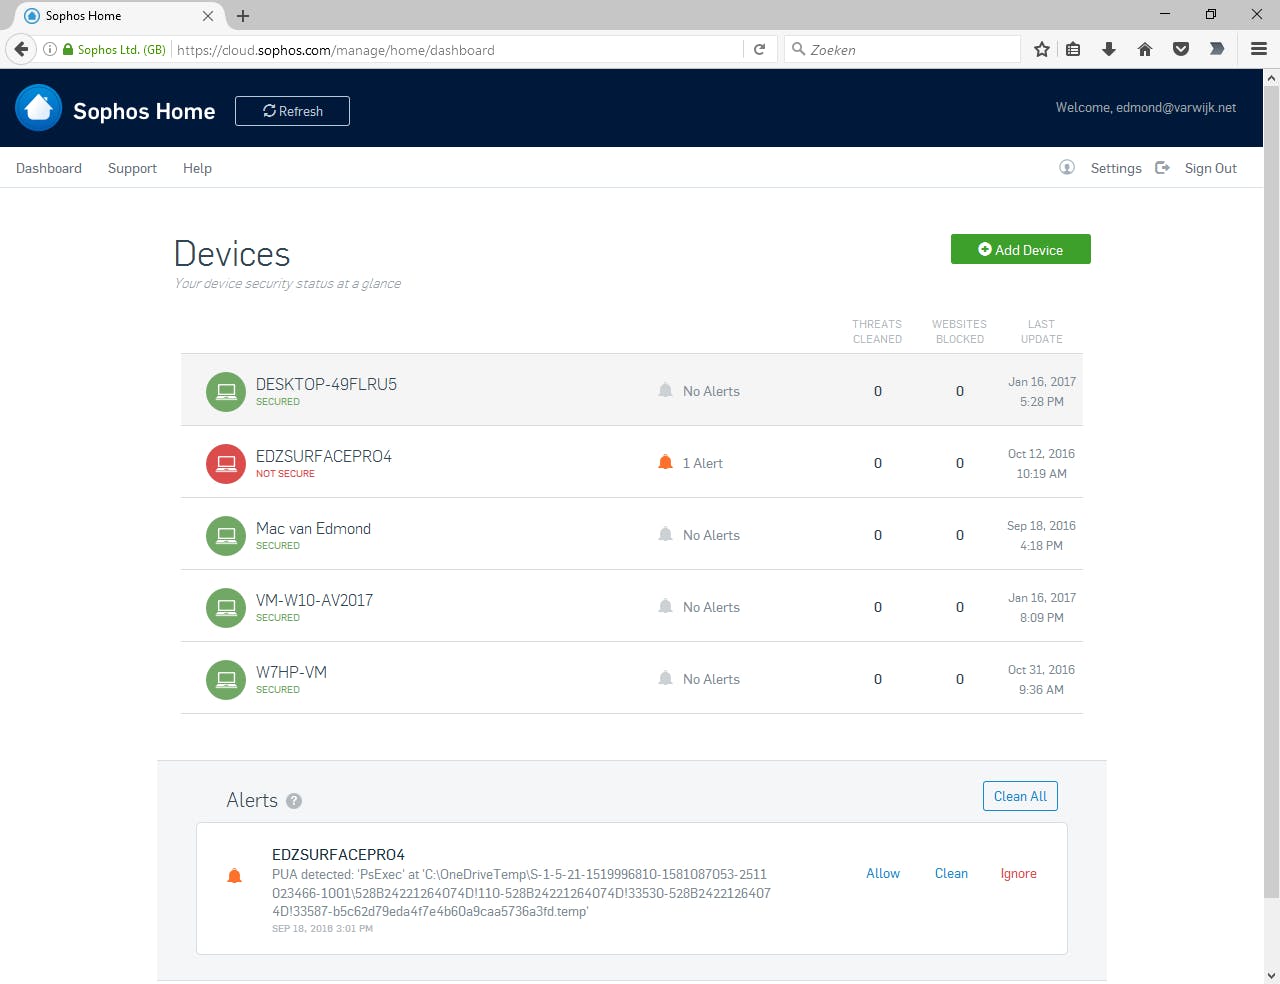Open the Pocket icon in the toolbar
The image size is (1280, 984).
pos(1181,49)
